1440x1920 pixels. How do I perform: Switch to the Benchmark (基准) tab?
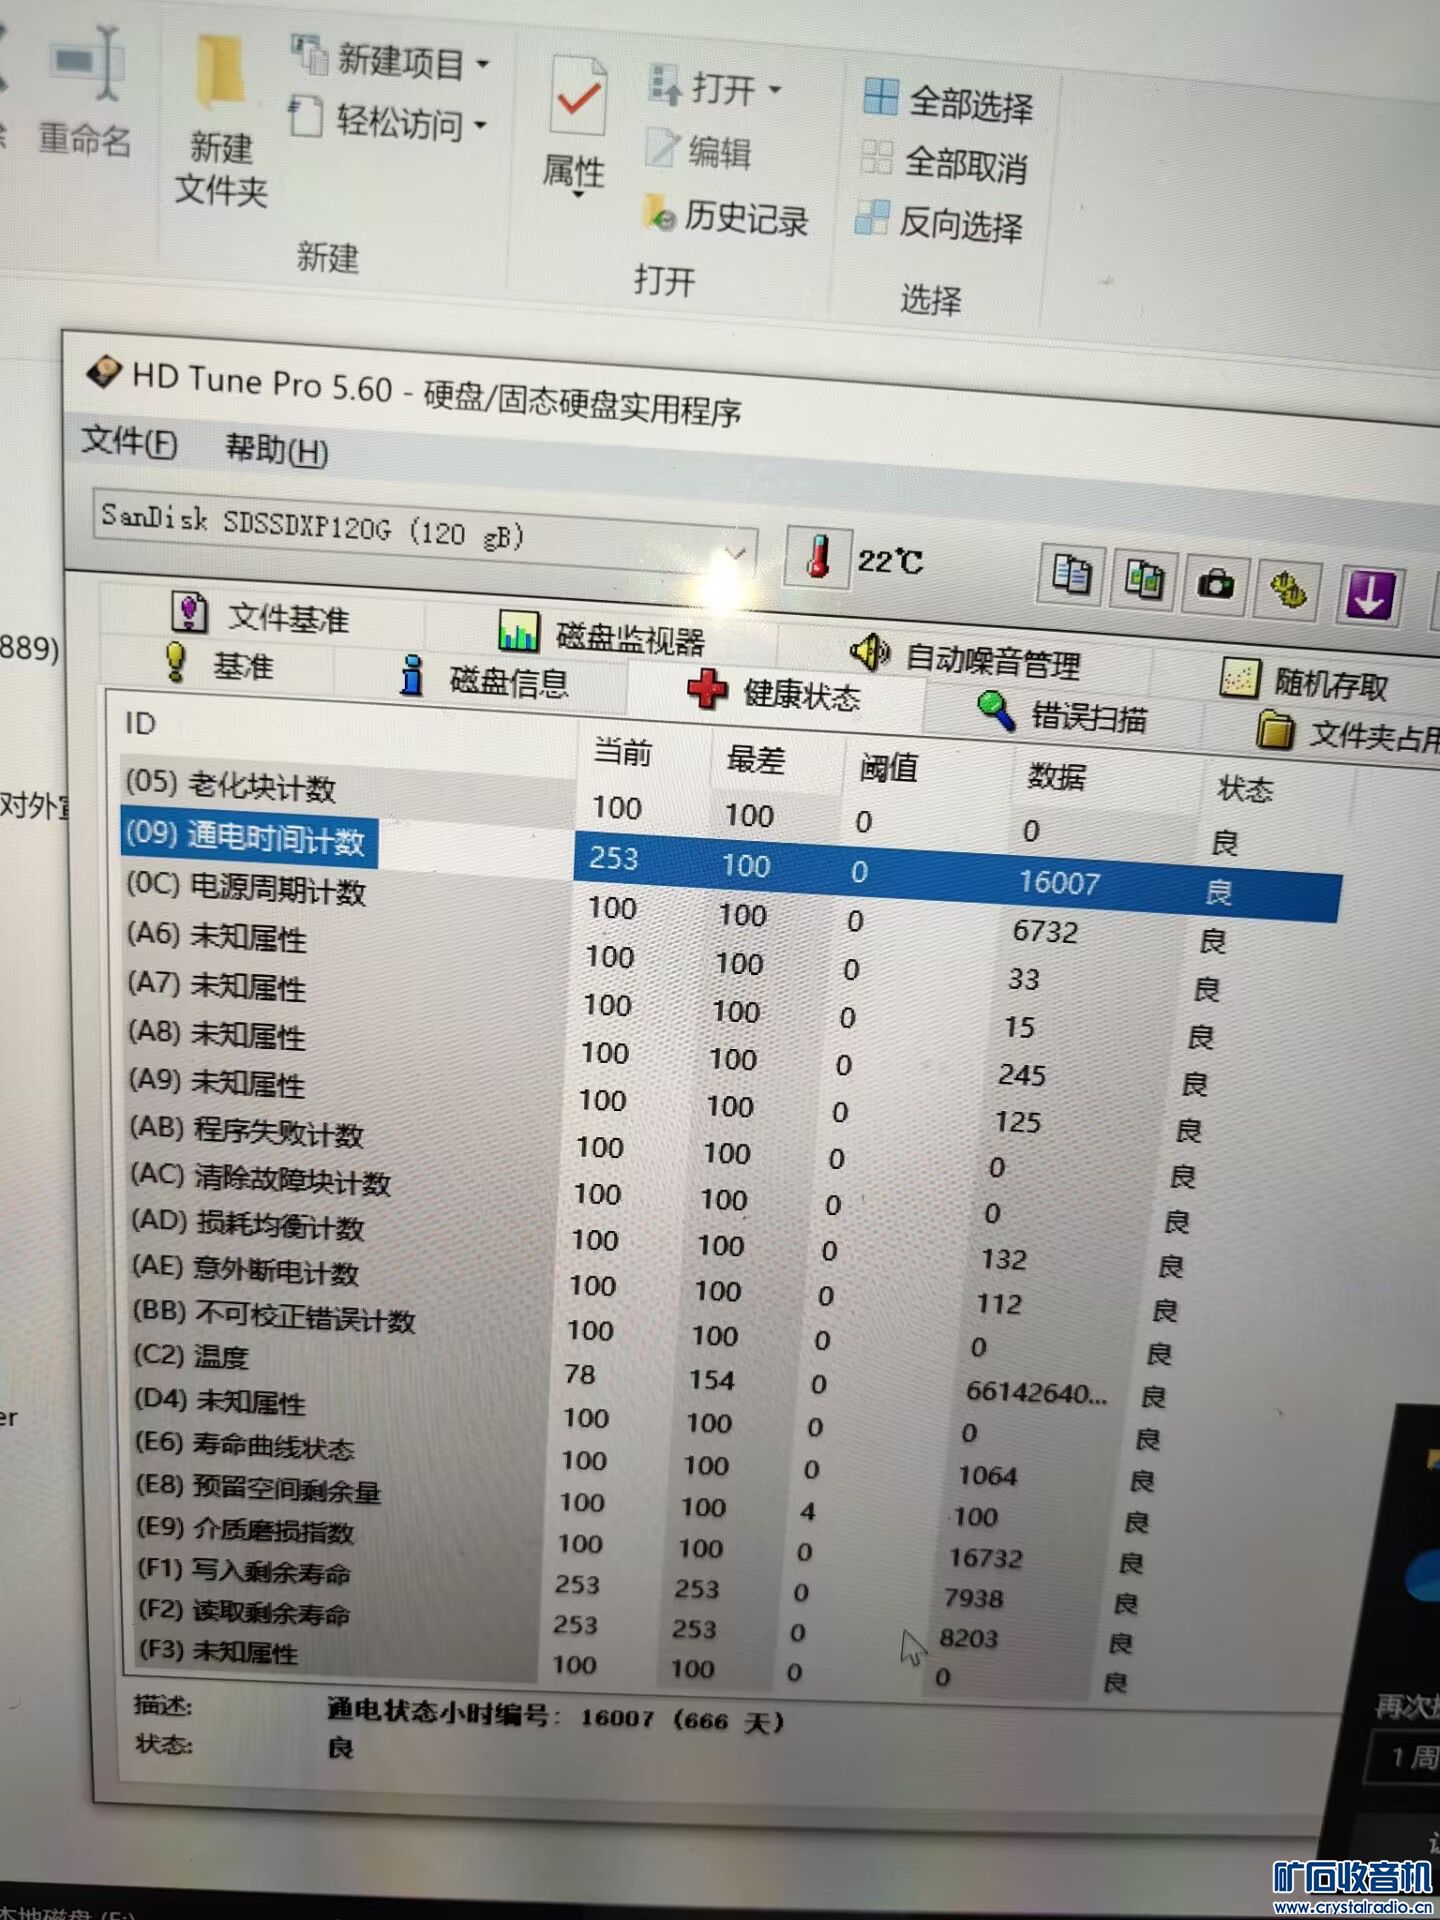point(218,663)
